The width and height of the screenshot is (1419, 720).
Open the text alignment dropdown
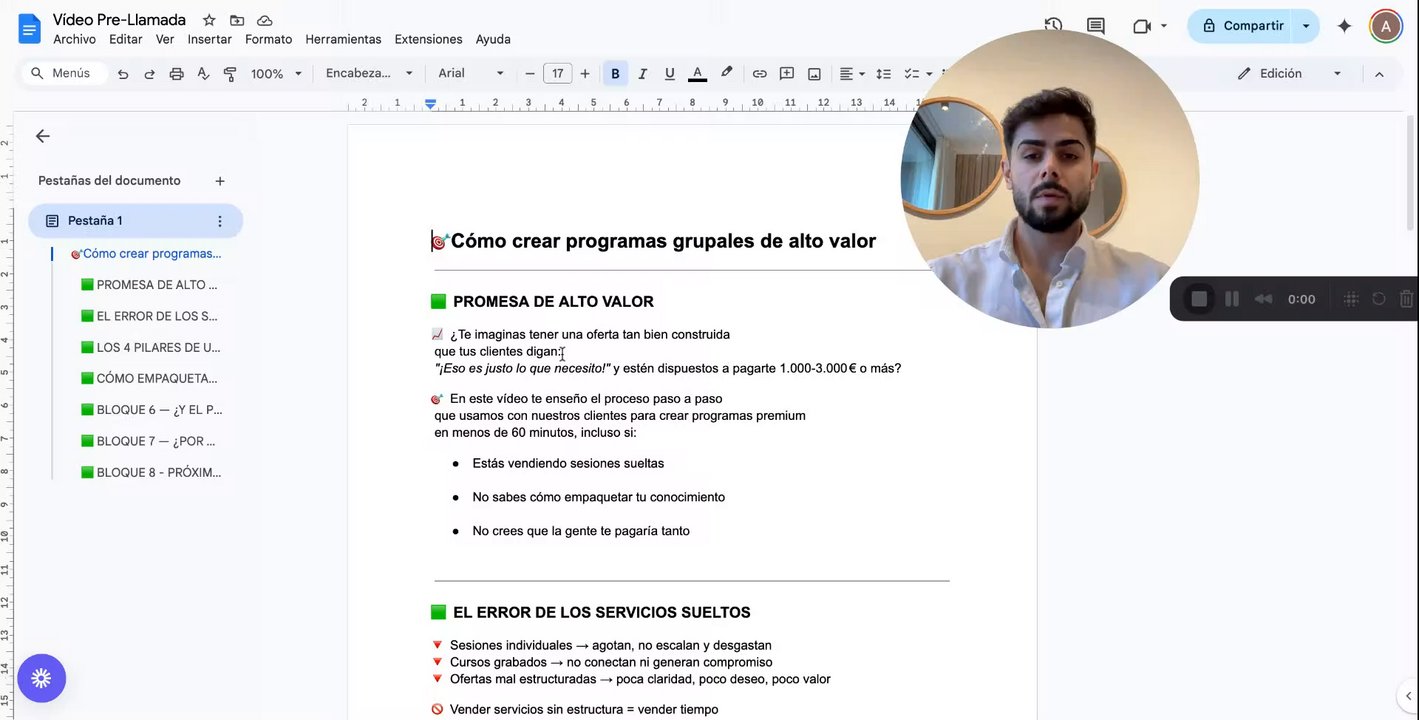pos(852,74)
